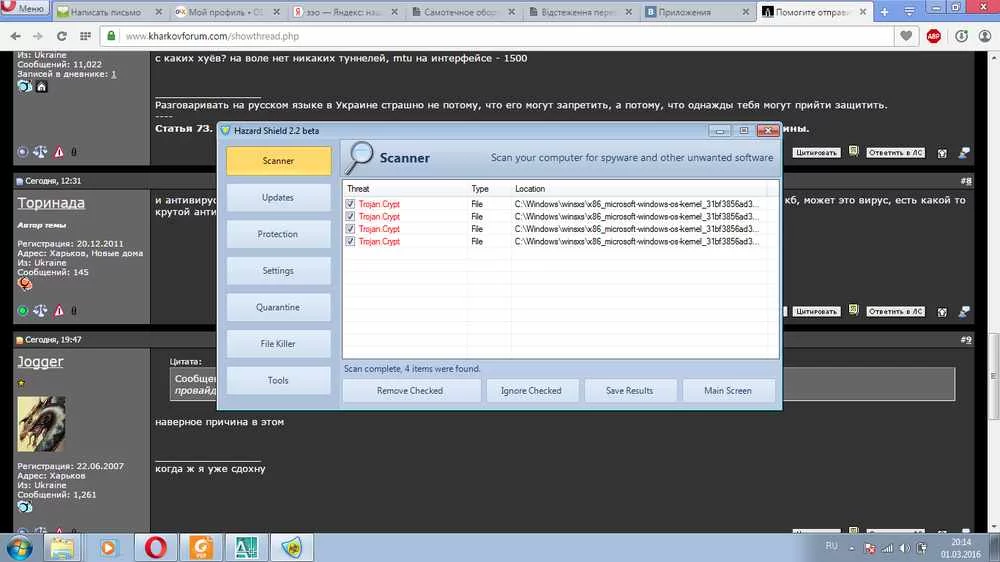The width and height of the screenshot is (1000, 562).
Task: Open diary entries count link
Action: coord(114,74)
